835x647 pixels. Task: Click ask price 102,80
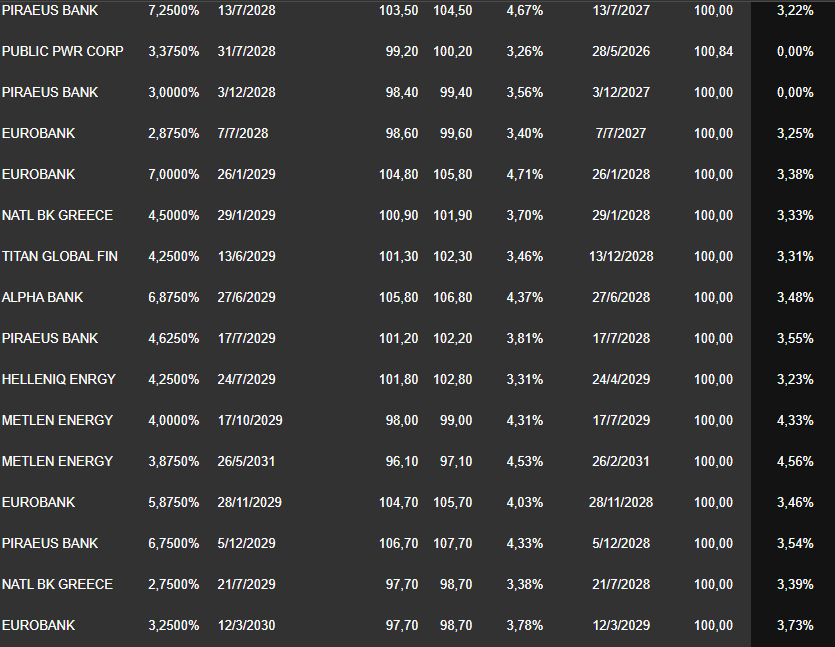(x=453, y=379)
